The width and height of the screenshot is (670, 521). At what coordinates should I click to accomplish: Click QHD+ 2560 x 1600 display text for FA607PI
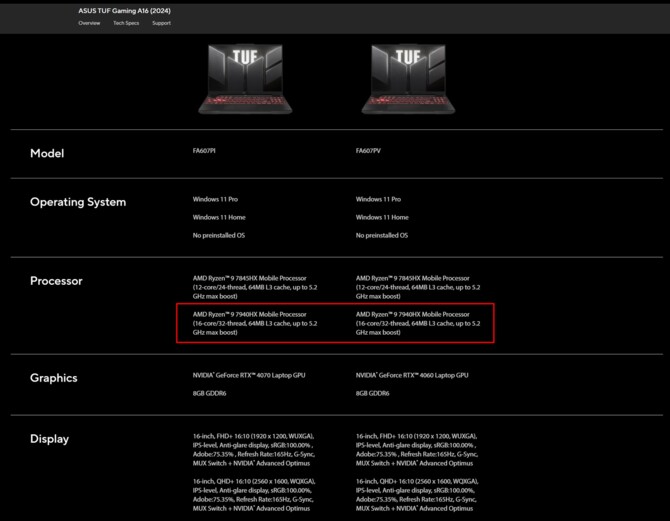[254, 495]
